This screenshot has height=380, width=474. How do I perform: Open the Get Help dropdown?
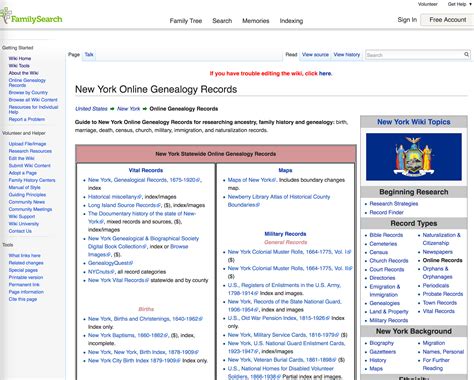click(460, 4)
